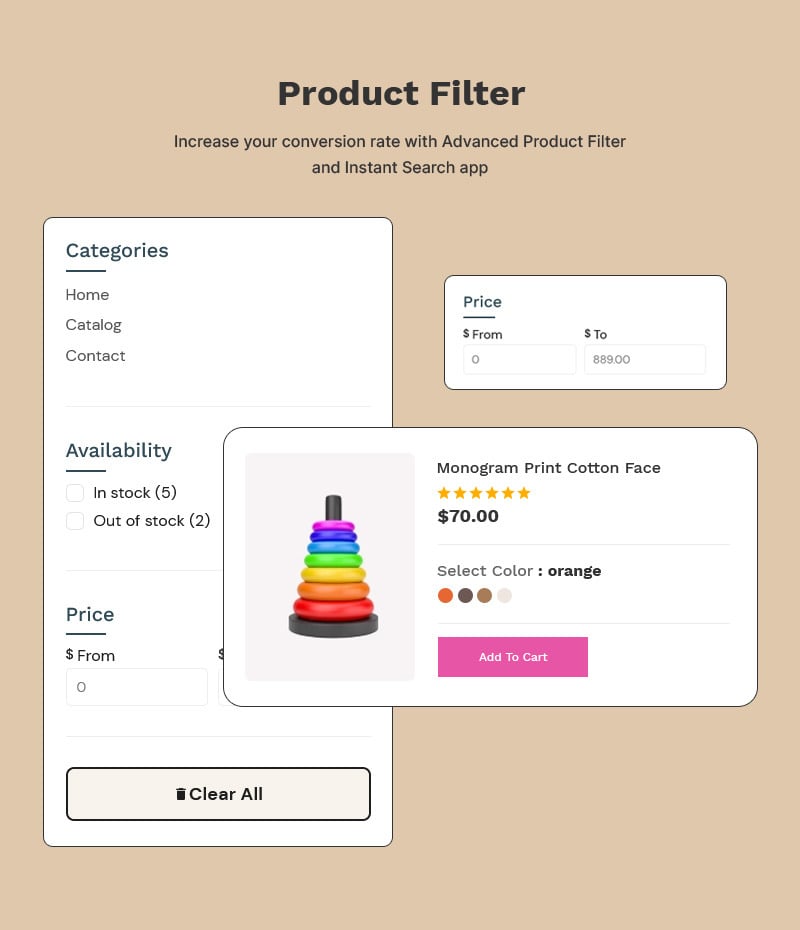Click the To price field showing 889.00
The image size is (800, 930).
point(644,359)
